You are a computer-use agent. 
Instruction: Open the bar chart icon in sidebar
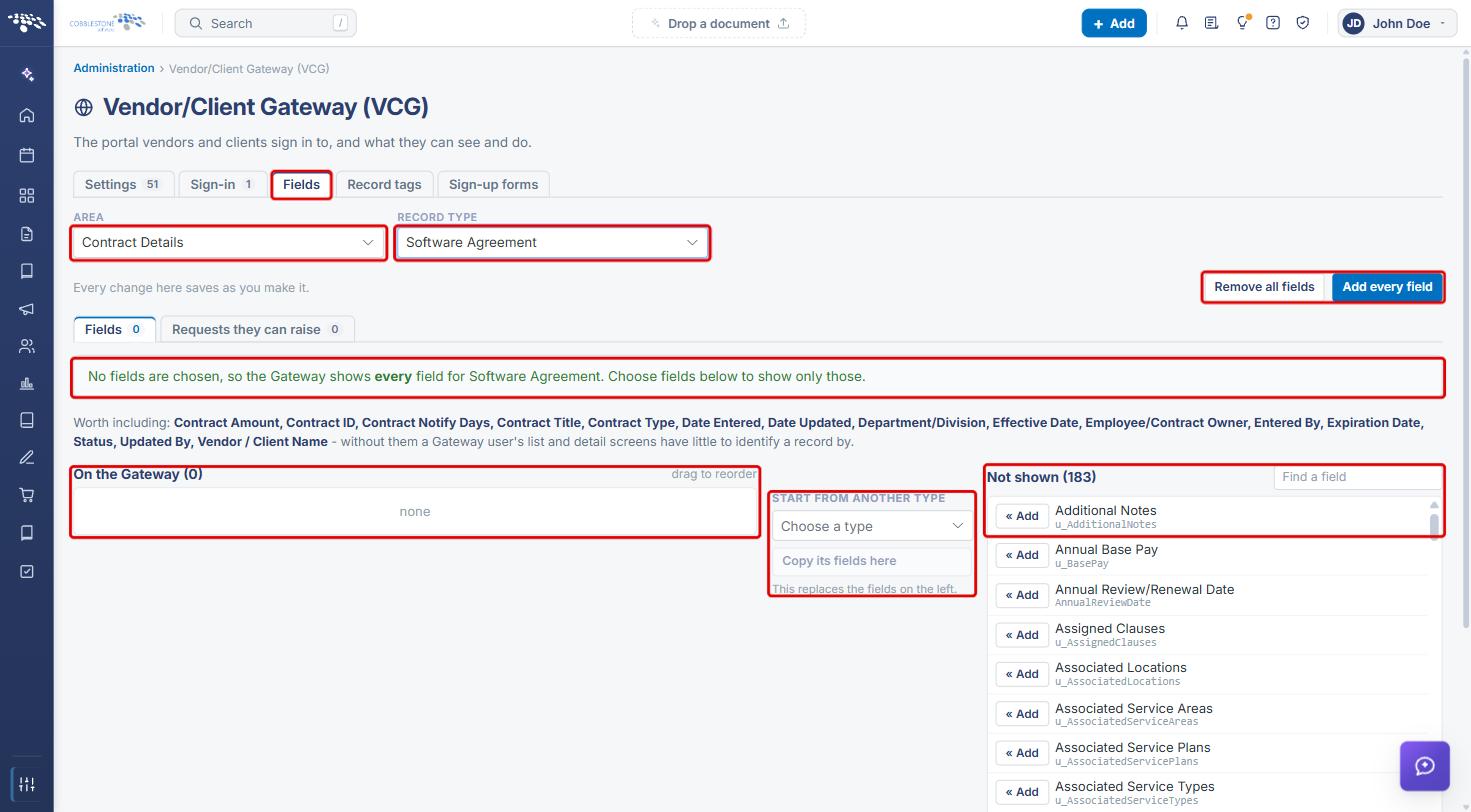coord(27,383)
